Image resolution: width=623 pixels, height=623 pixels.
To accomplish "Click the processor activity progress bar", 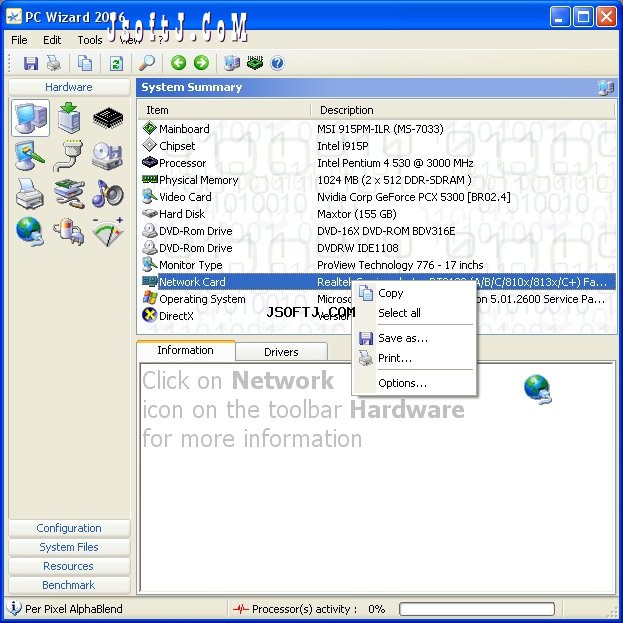I will pos(477,609).
